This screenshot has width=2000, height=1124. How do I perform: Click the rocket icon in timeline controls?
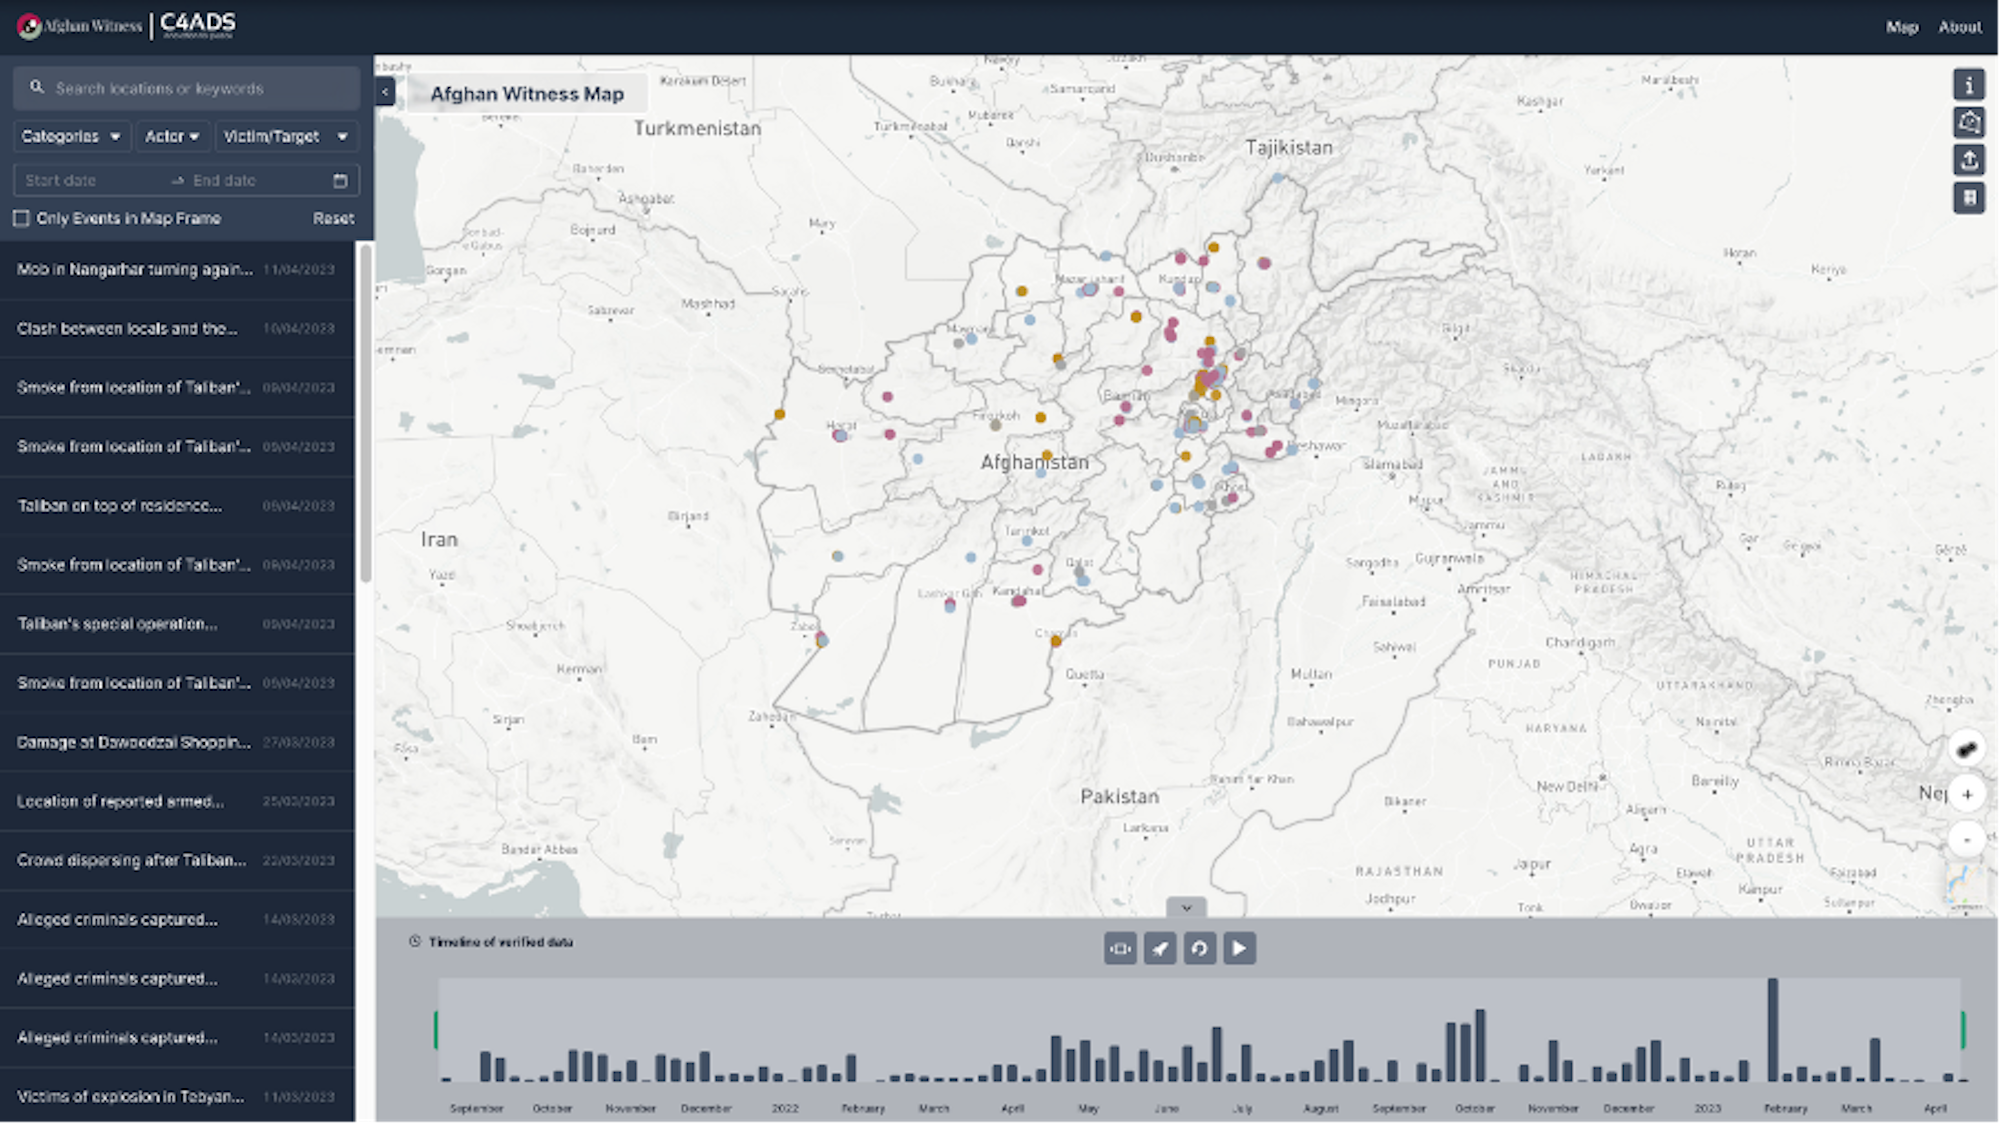click(x=1160, y=948)
